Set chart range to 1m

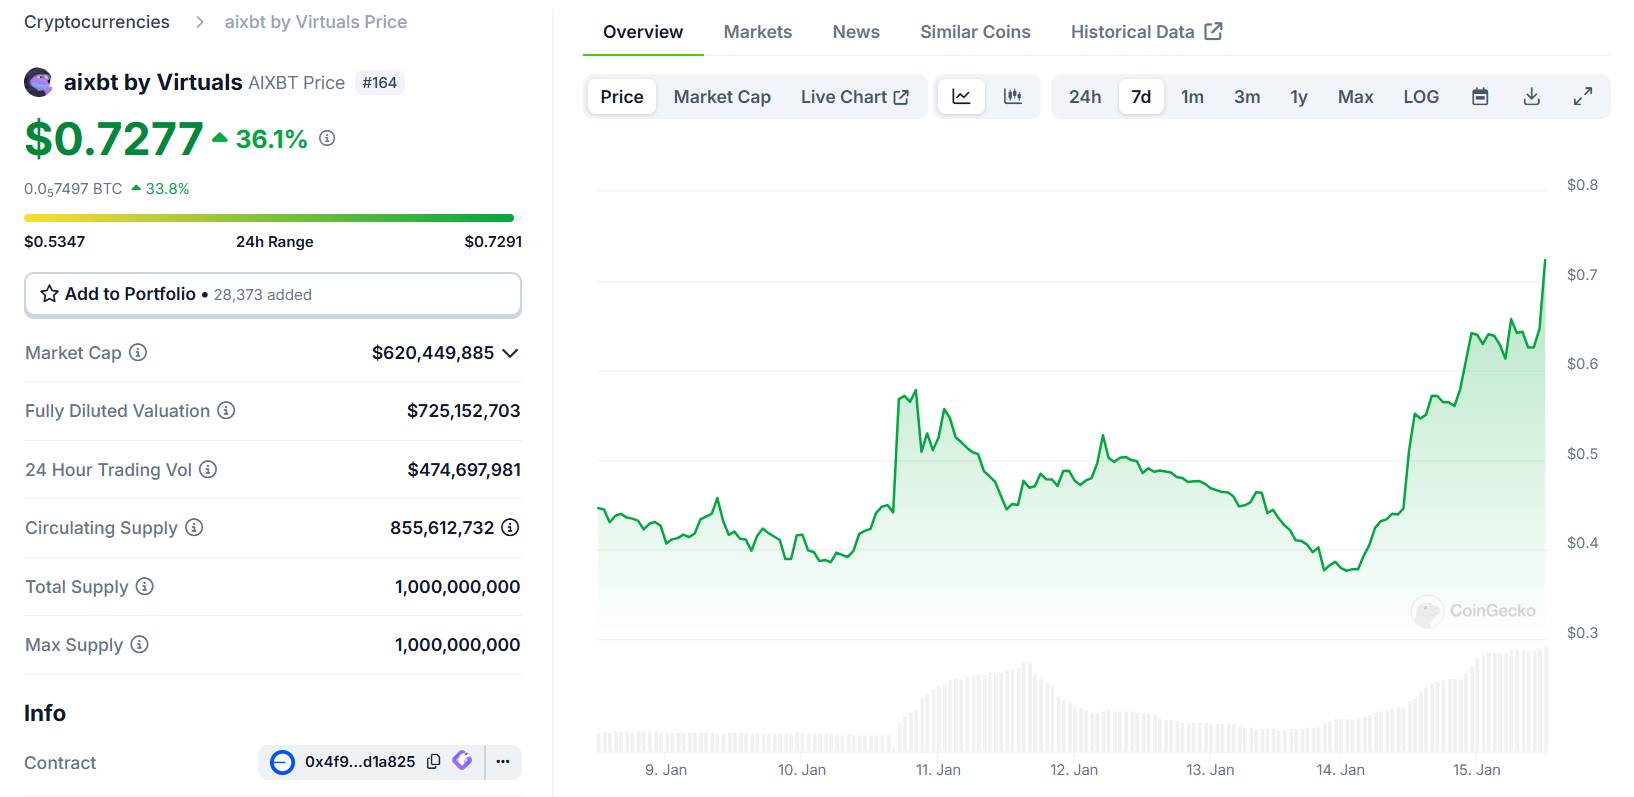pyautogui.click(x=1192, y=97)
